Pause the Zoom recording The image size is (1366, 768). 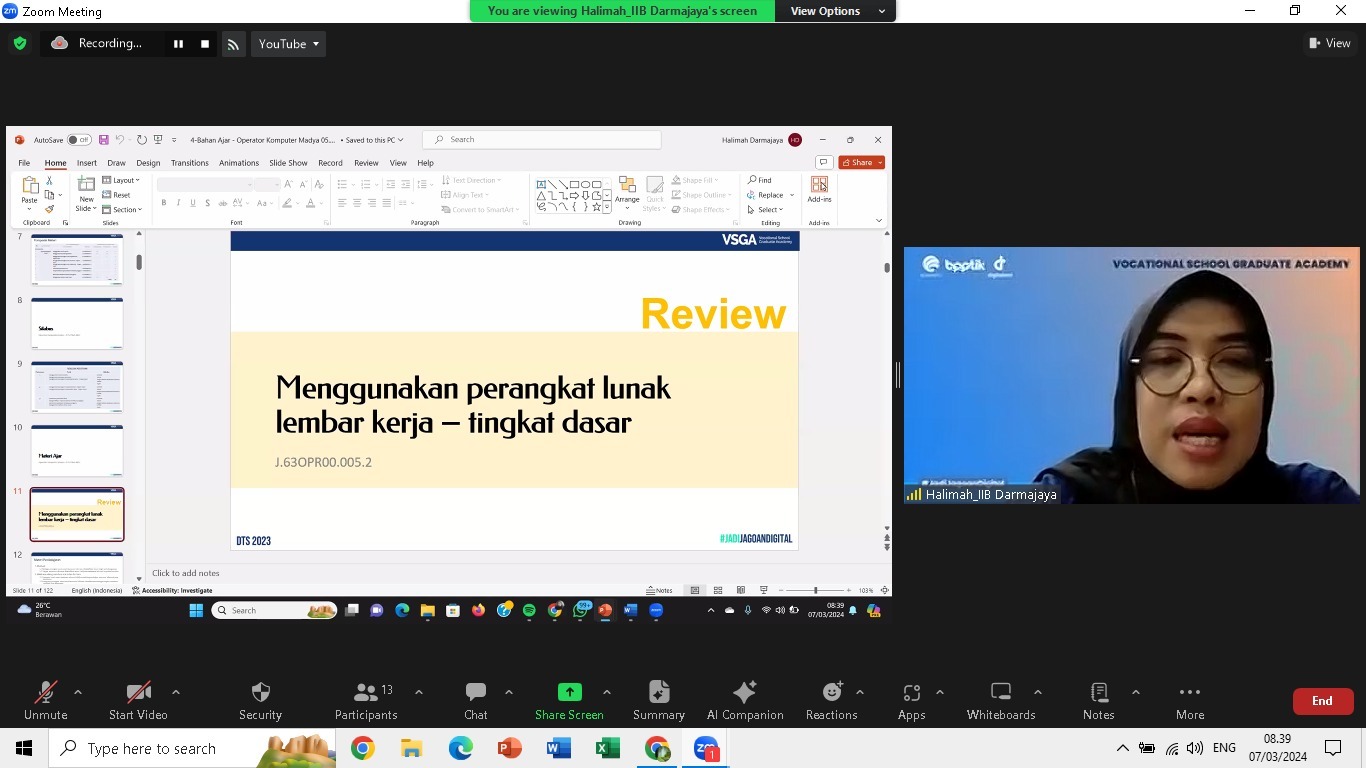pyautogui.click(x=178, y=43)
